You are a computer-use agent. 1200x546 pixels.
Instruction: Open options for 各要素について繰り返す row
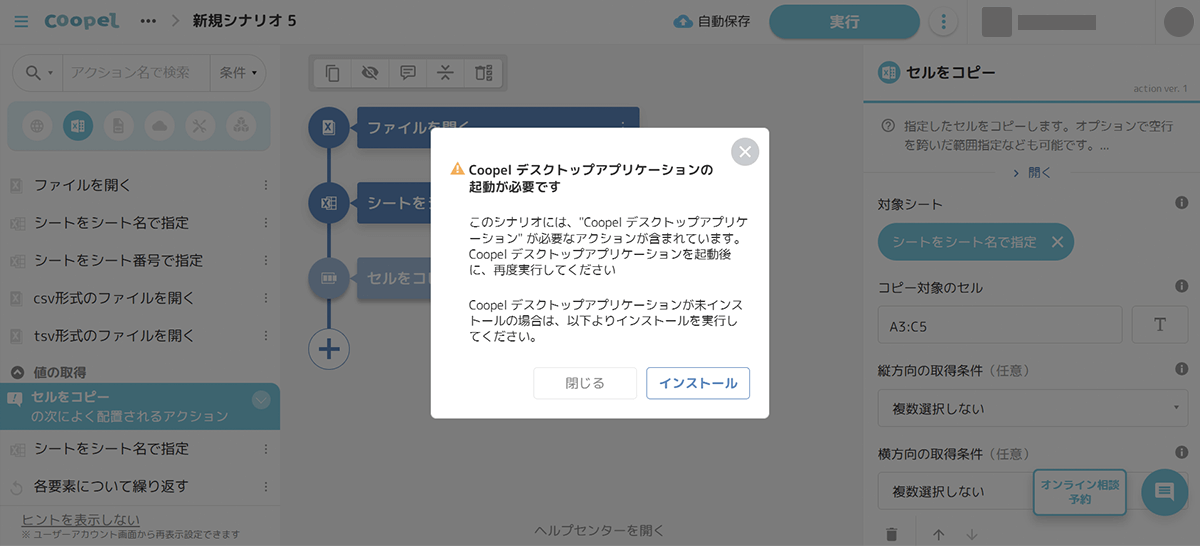coord(265,486)
